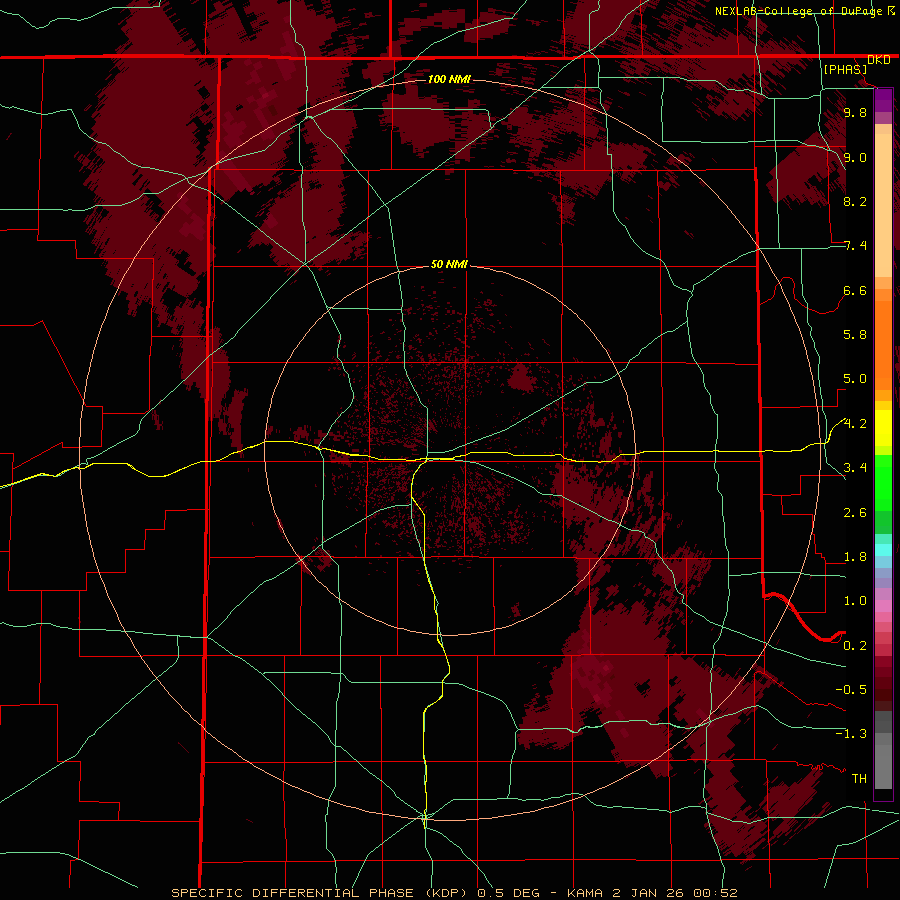Viewport: 900px width, 900px height.
Task: Select the -1.3 value on the color scale
Action: 851,734
